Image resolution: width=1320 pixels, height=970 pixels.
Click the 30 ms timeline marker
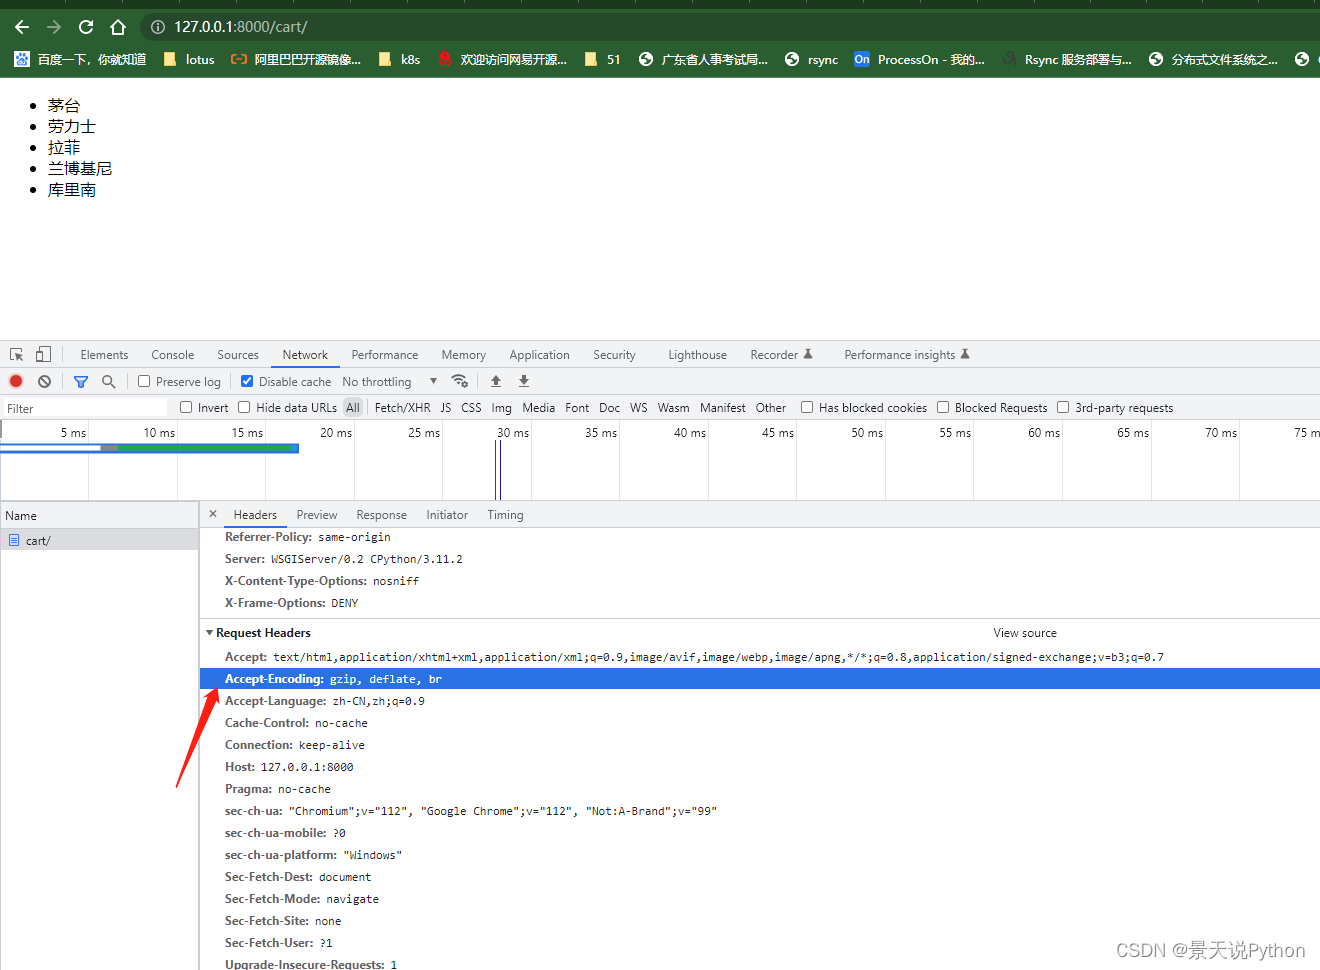click(512, 433)
